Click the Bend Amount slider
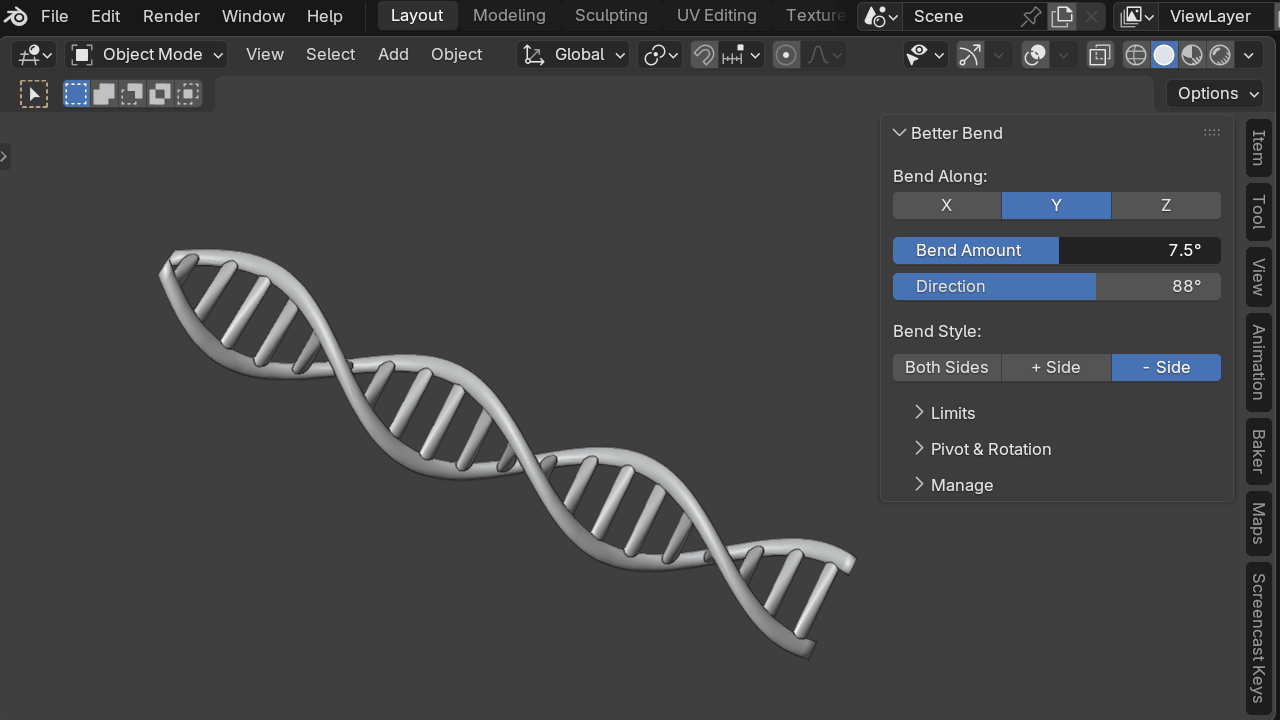This screenshot has width=1280, height=720. point(1057,250)
